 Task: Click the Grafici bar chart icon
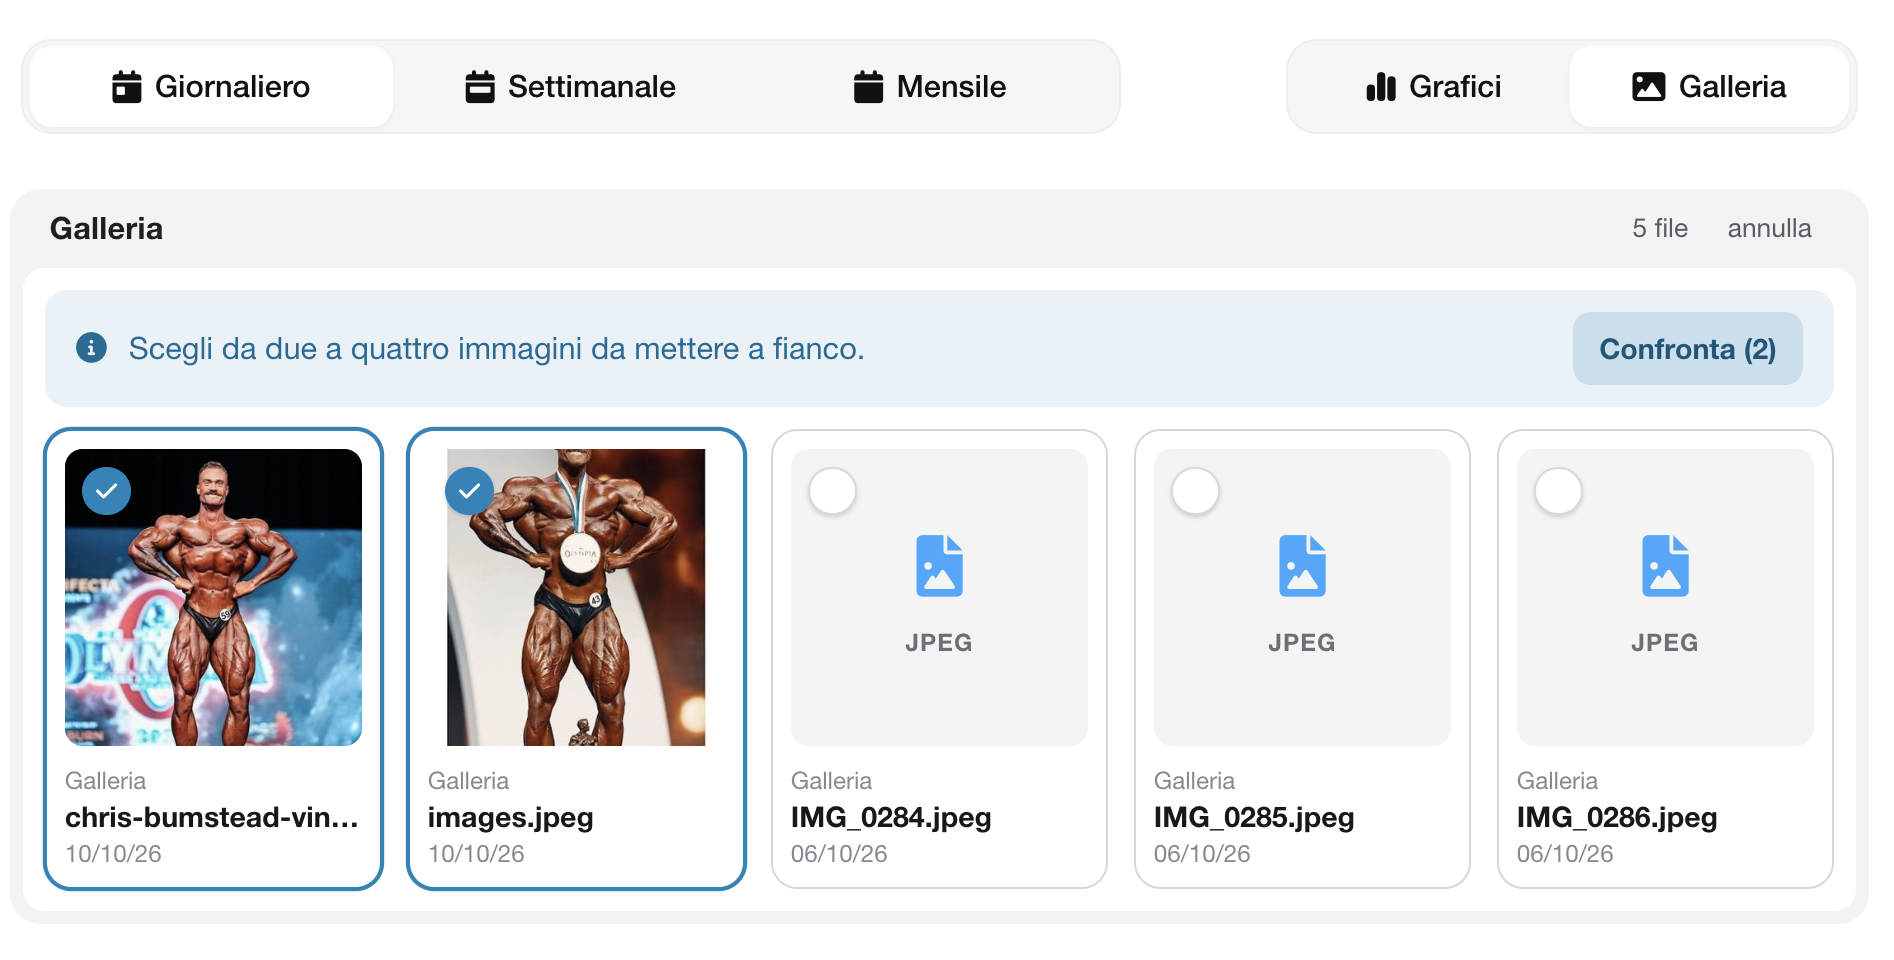(1381, 87)
